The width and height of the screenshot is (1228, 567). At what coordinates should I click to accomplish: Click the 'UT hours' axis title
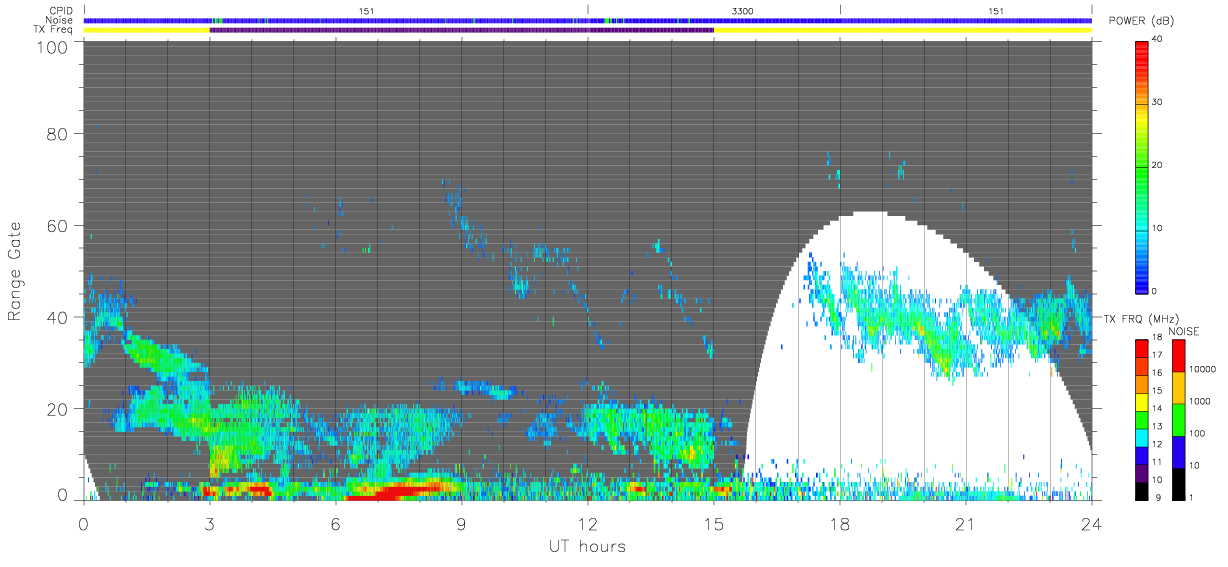coord(586,546)
